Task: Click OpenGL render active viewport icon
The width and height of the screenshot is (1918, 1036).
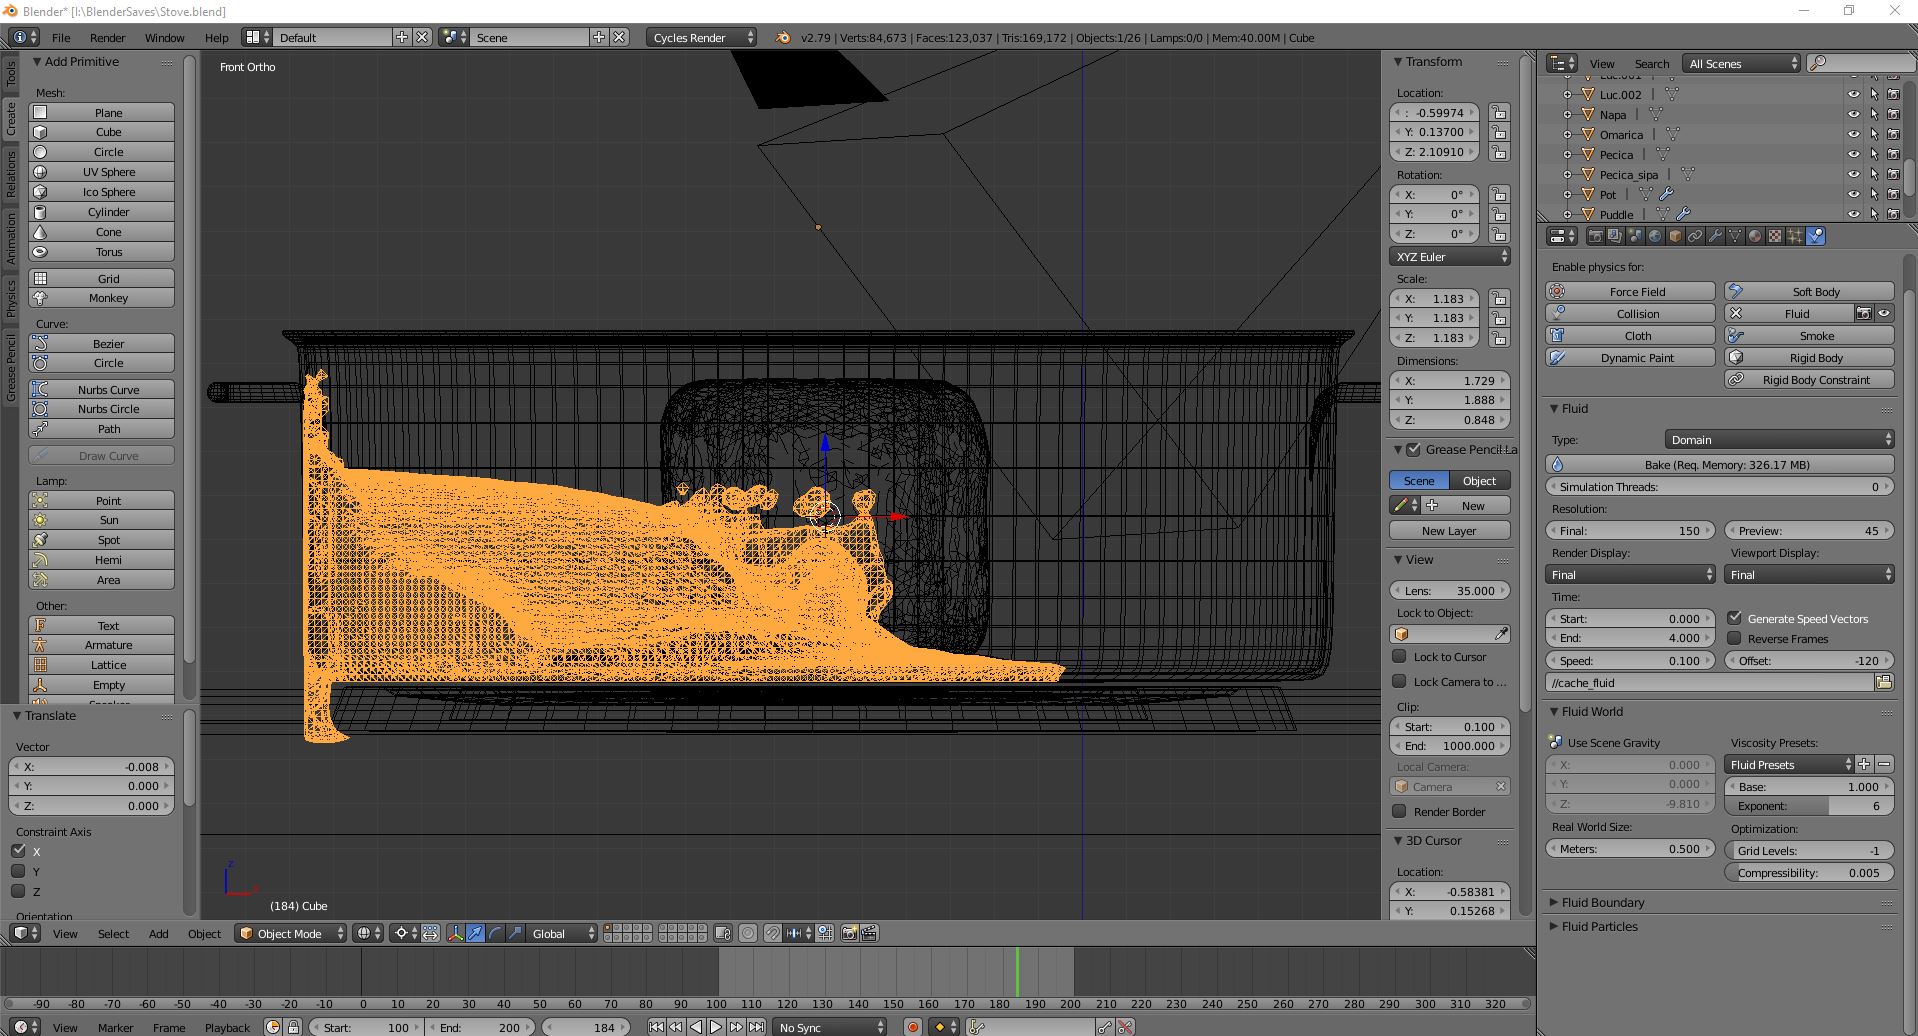Action: (849, 933)
